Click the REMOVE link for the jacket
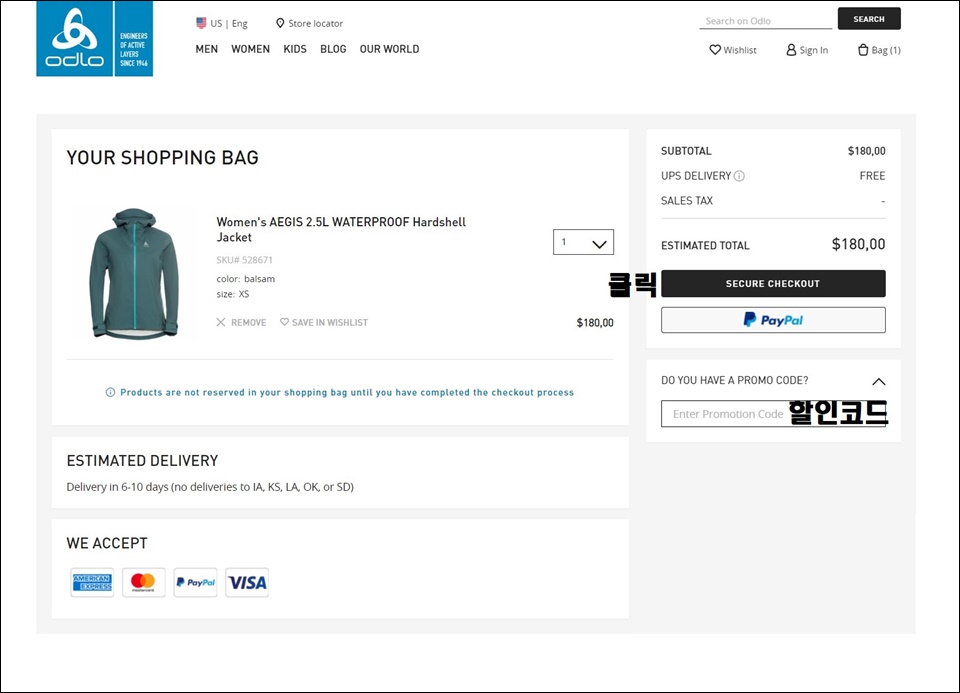The height and width of the screenshot is (693, 960). pos(241,323)
